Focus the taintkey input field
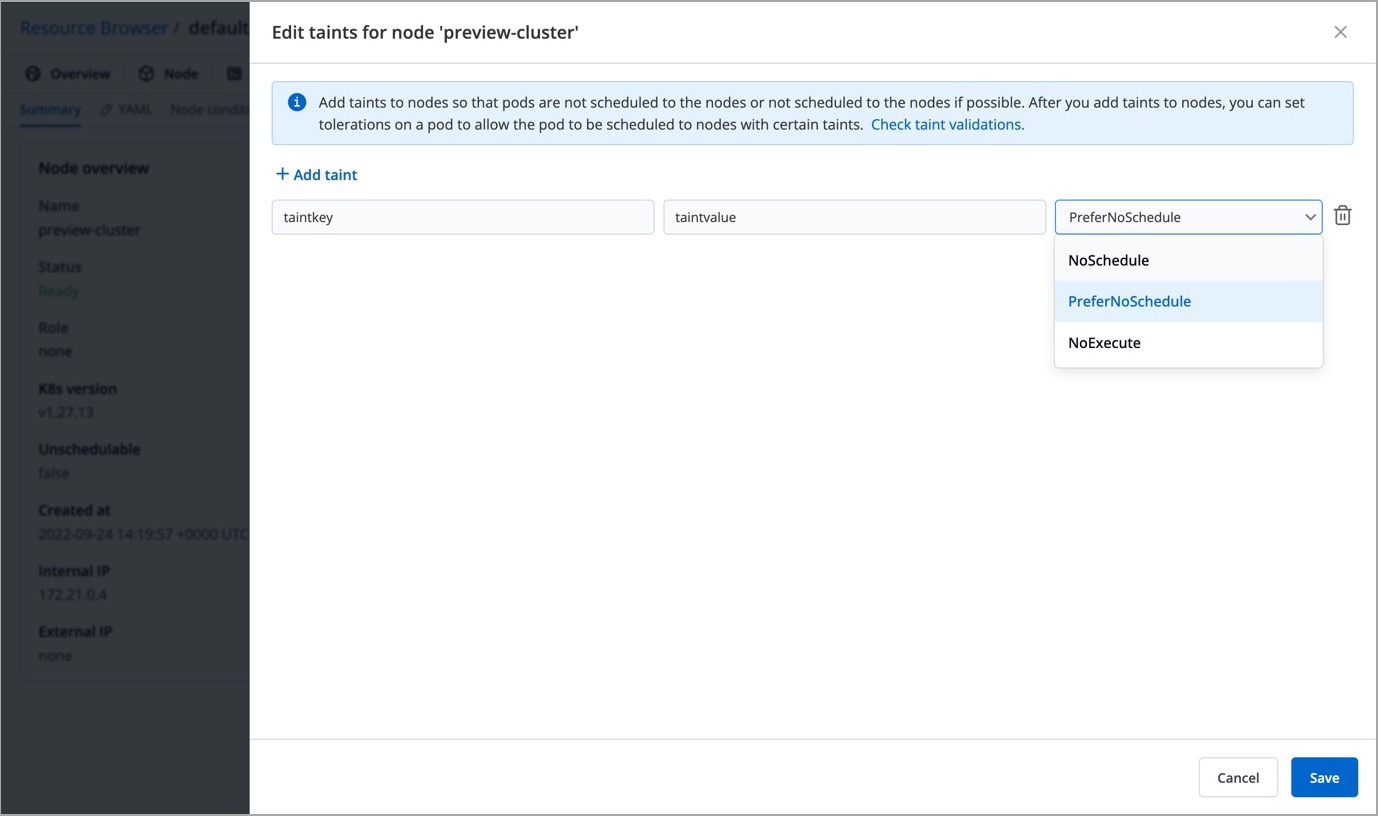This screenshot has height=816, width=1378. click(x=462, y=217)
